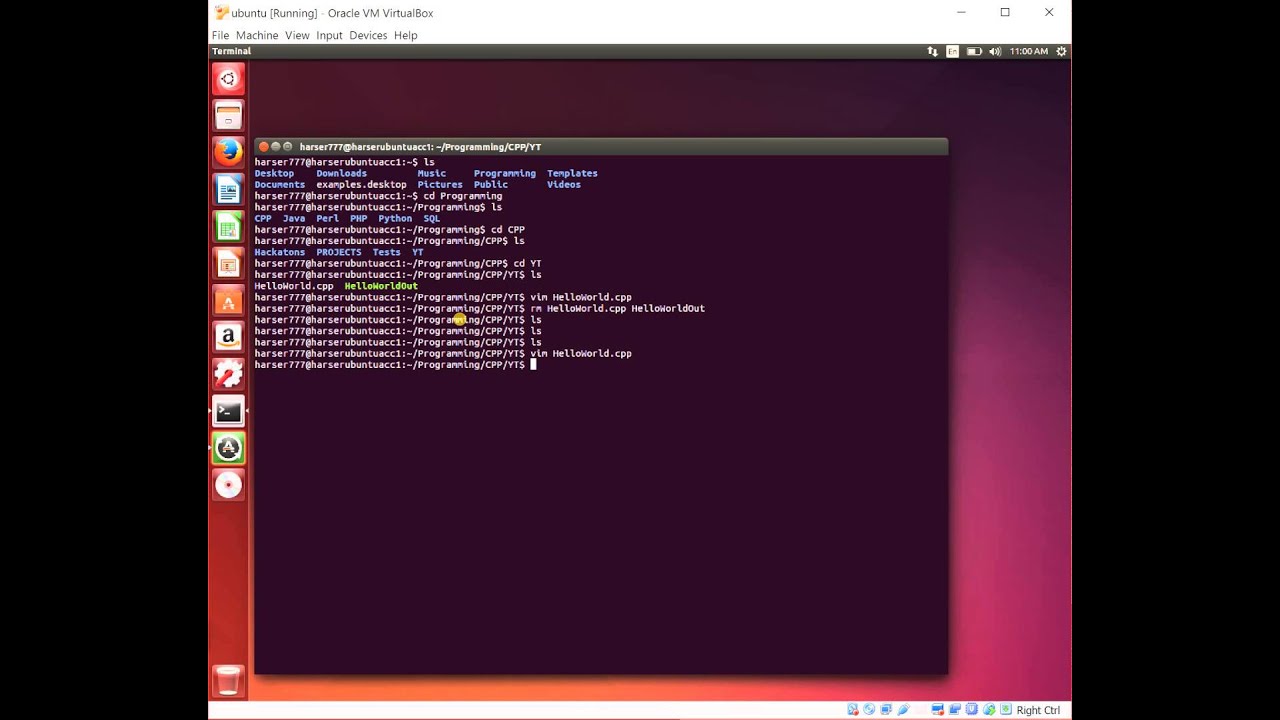Click the monitor icon with red dot in VirtualBox status bar

(x=938, y=710)
